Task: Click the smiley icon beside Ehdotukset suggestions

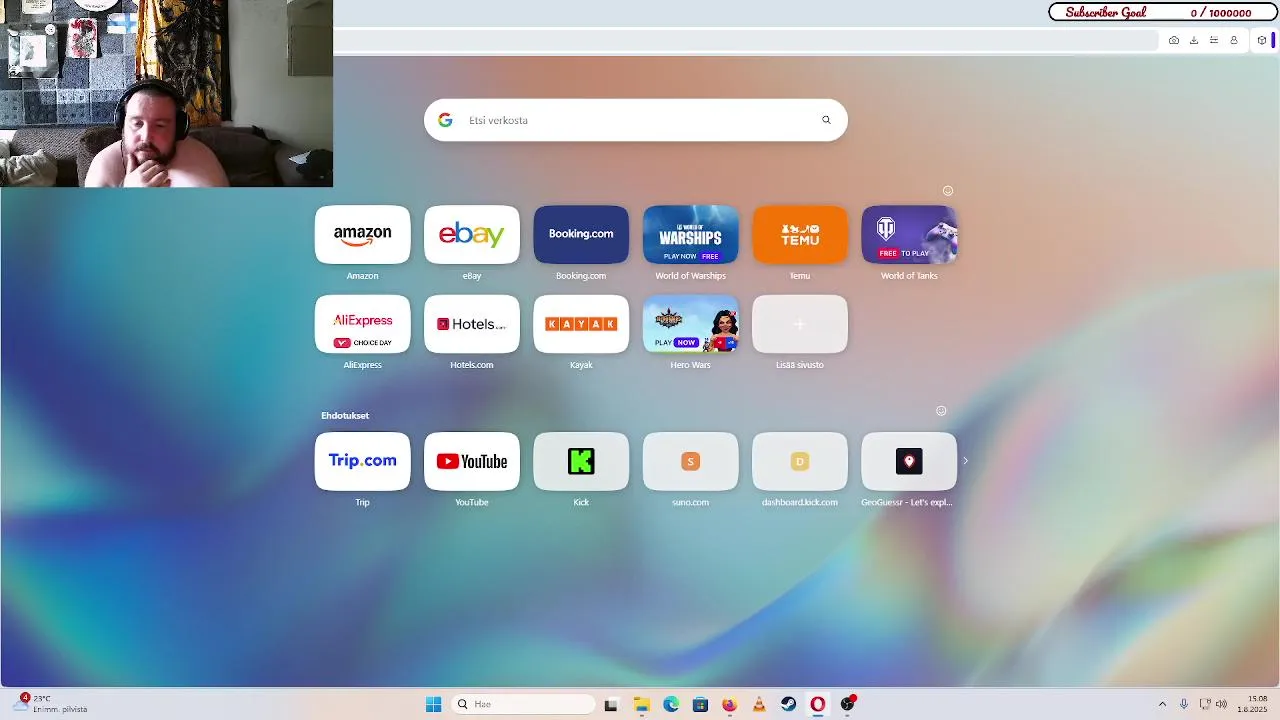Action: coord(941,411)
